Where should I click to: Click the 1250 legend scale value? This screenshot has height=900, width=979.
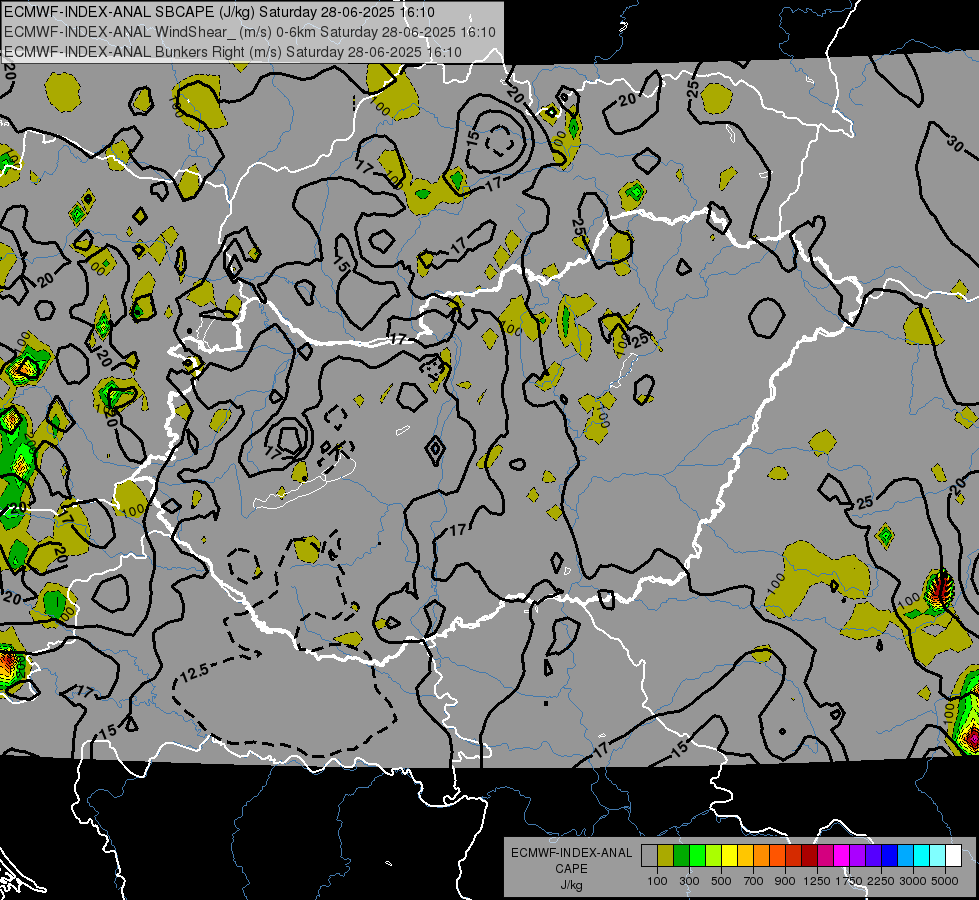coord(817,881)
